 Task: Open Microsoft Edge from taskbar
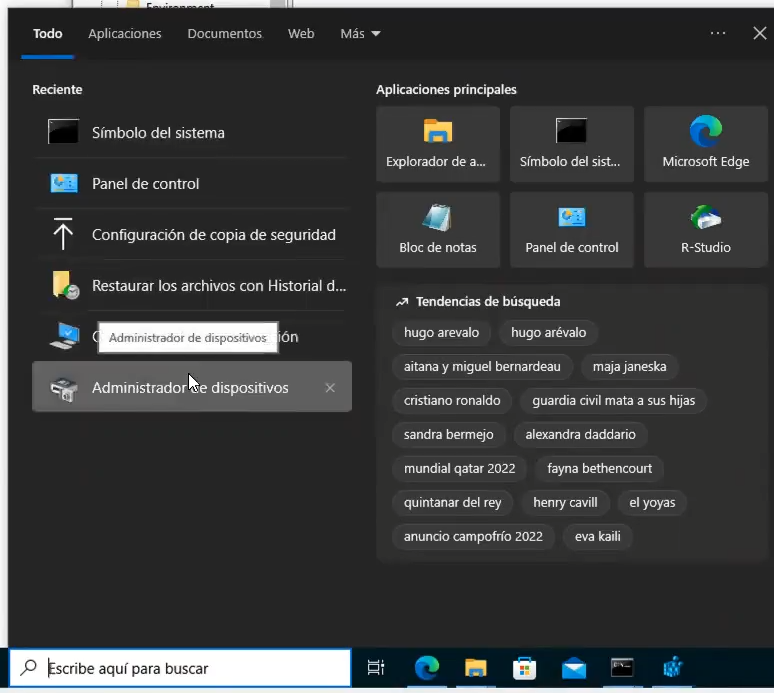pyautogui.click(x=426, y=668)
